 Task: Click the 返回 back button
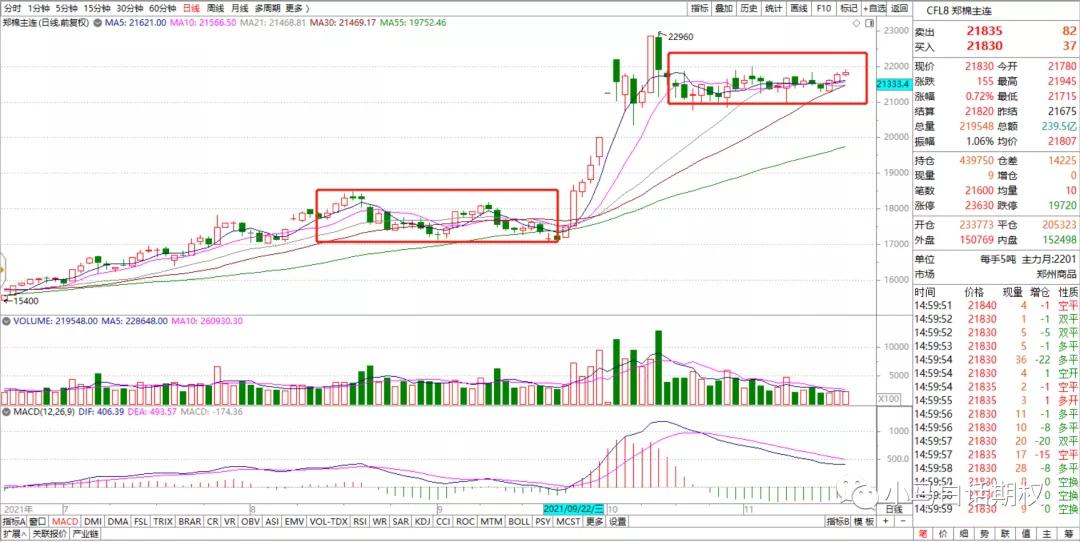click(x=900, y=7)
